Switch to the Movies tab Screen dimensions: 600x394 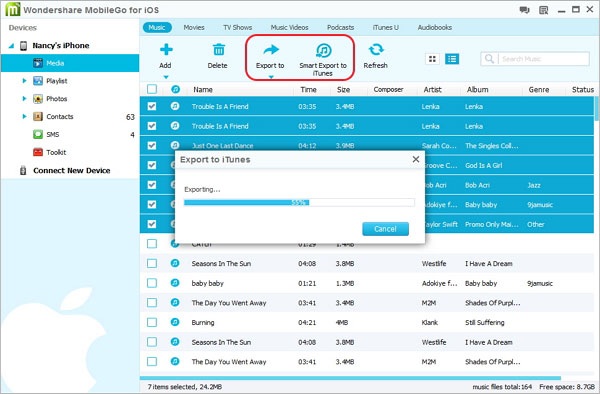[x=194, y=28]
